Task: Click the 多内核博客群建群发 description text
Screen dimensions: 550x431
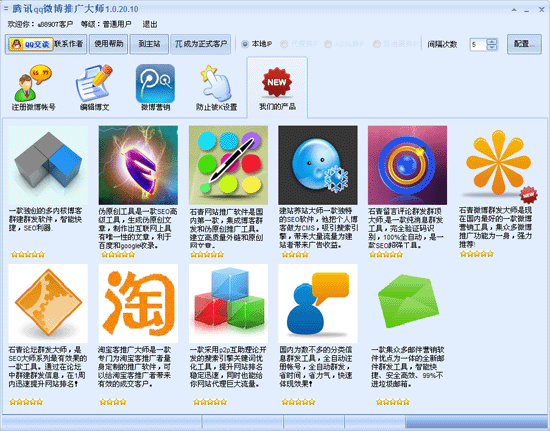Action: (46, 219)
